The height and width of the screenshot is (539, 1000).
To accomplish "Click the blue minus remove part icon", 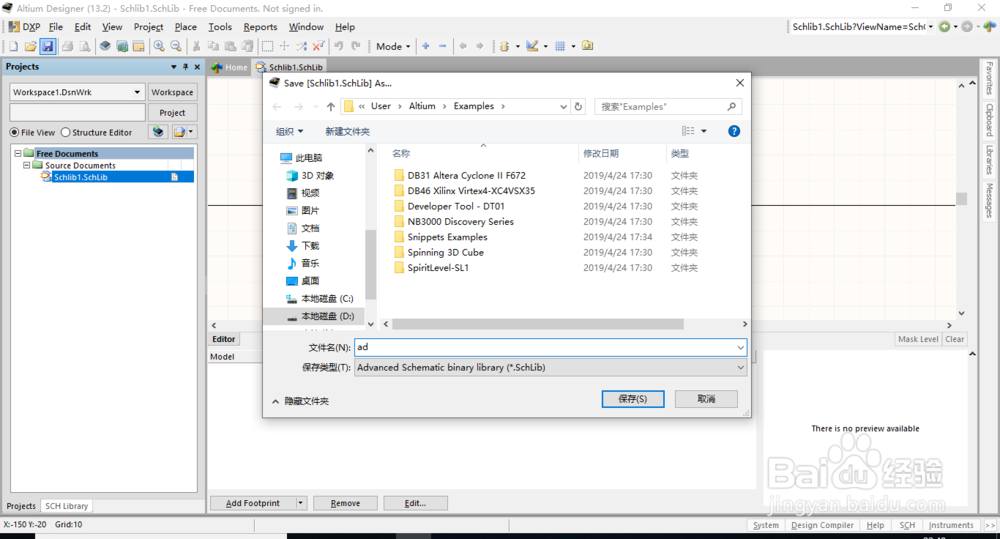I will [x=443, y=46].
